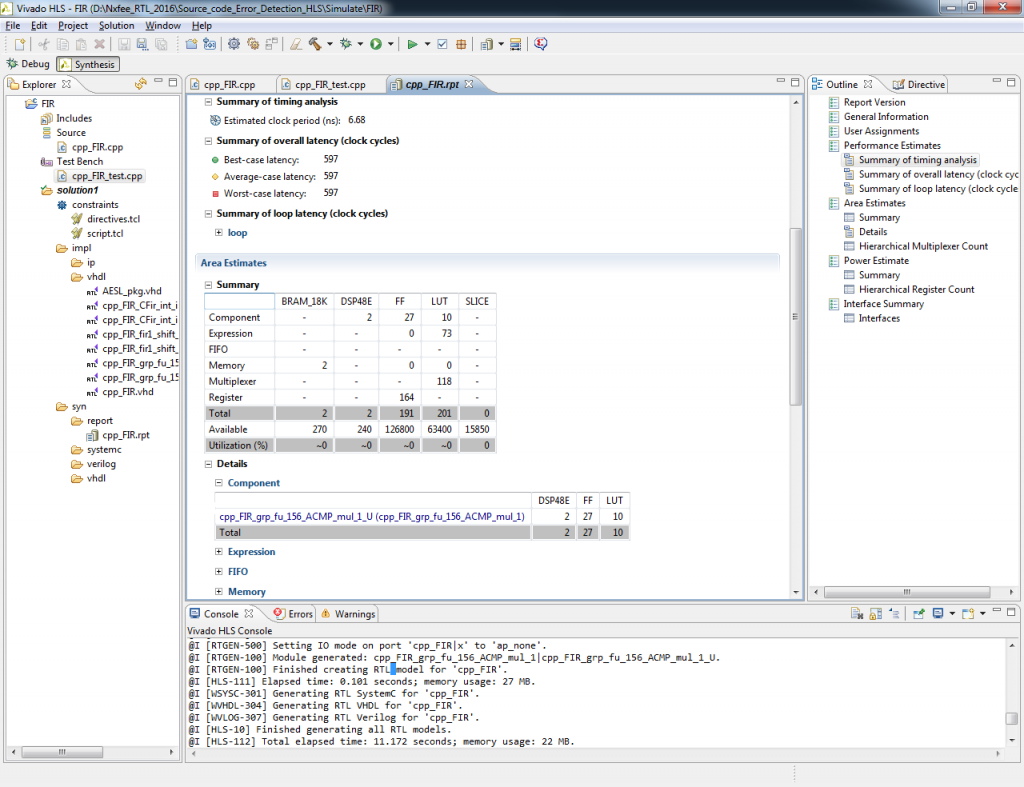Click the Clear Console icon
The height and width of the screenshot is (787, 1024).
click(x=857, y=613)
